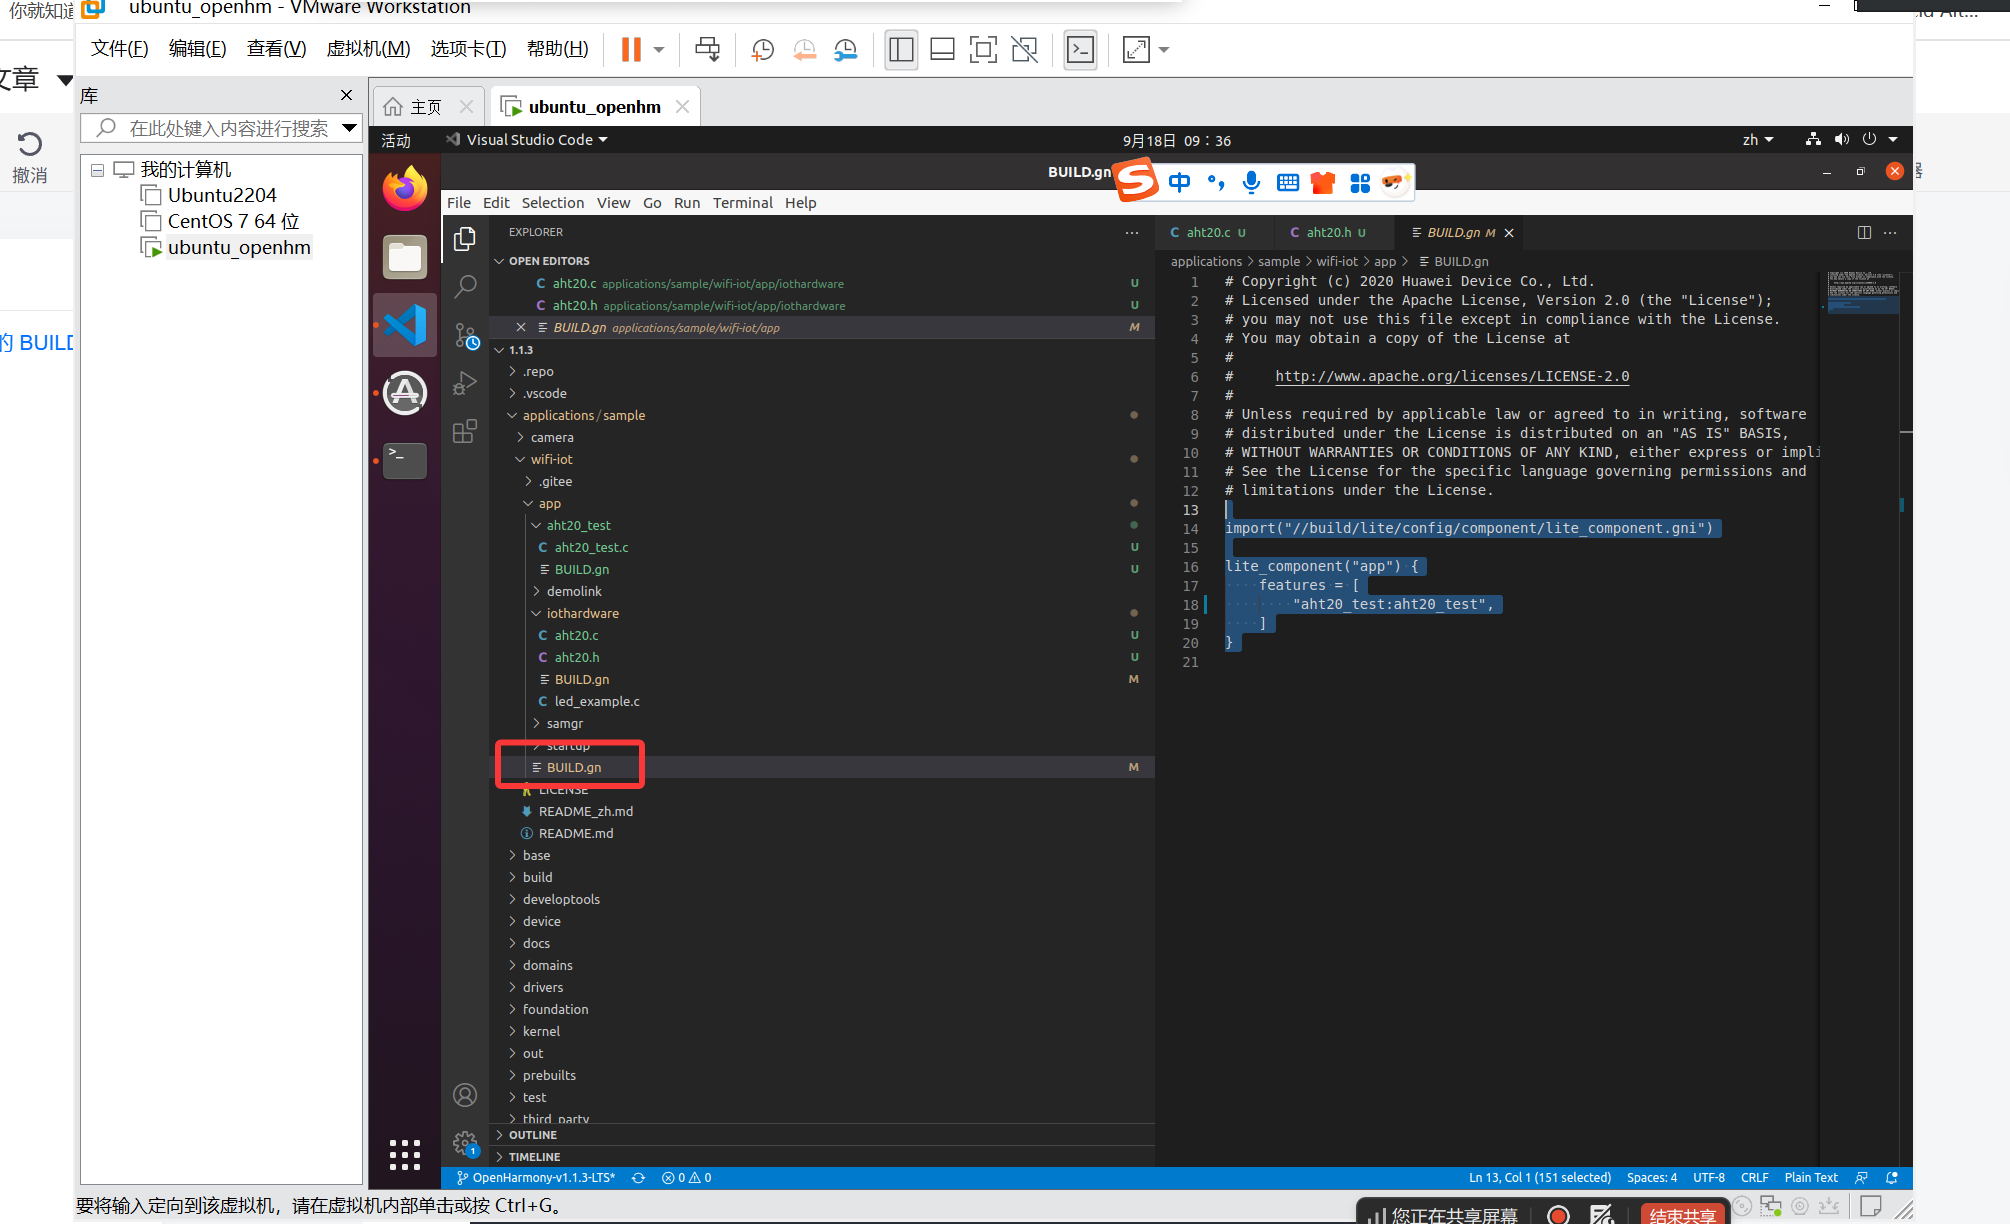2010x1224 pixels.
Task: Open VMware 虚拟机(M) menu
Action: (368, 49)
